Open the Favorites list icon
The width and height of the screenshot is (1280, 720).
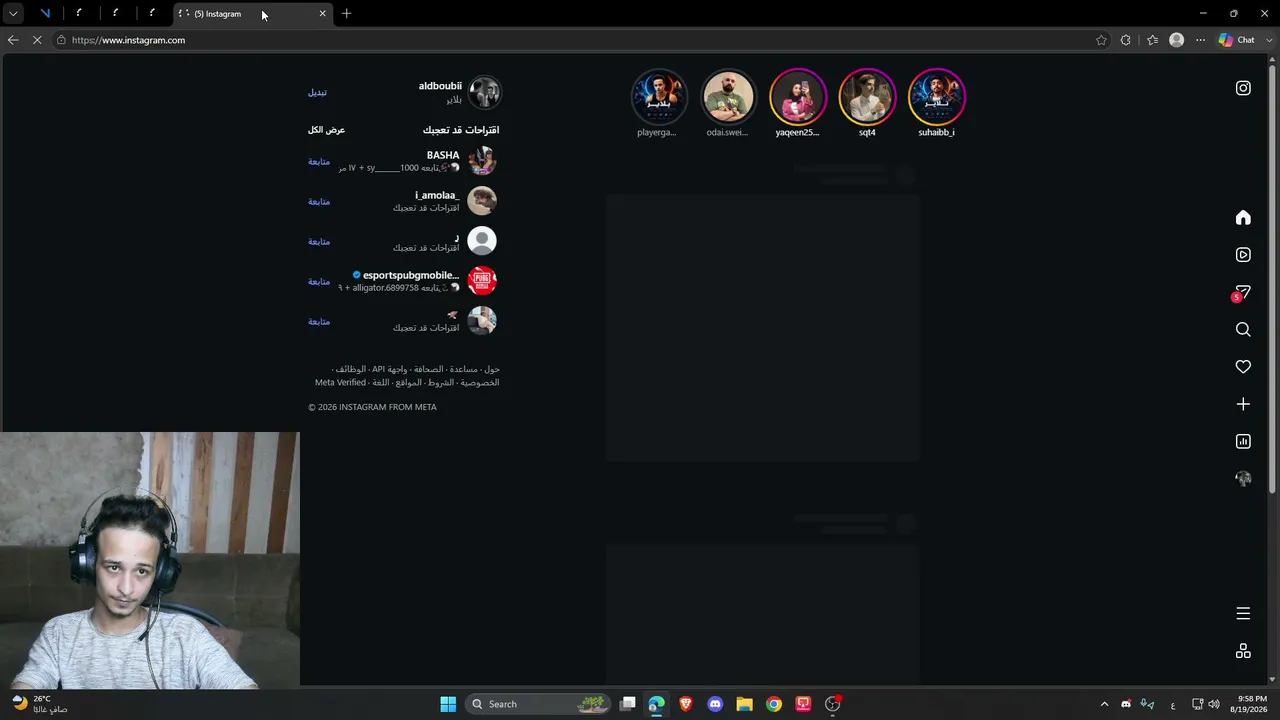tap(1152, 40)
